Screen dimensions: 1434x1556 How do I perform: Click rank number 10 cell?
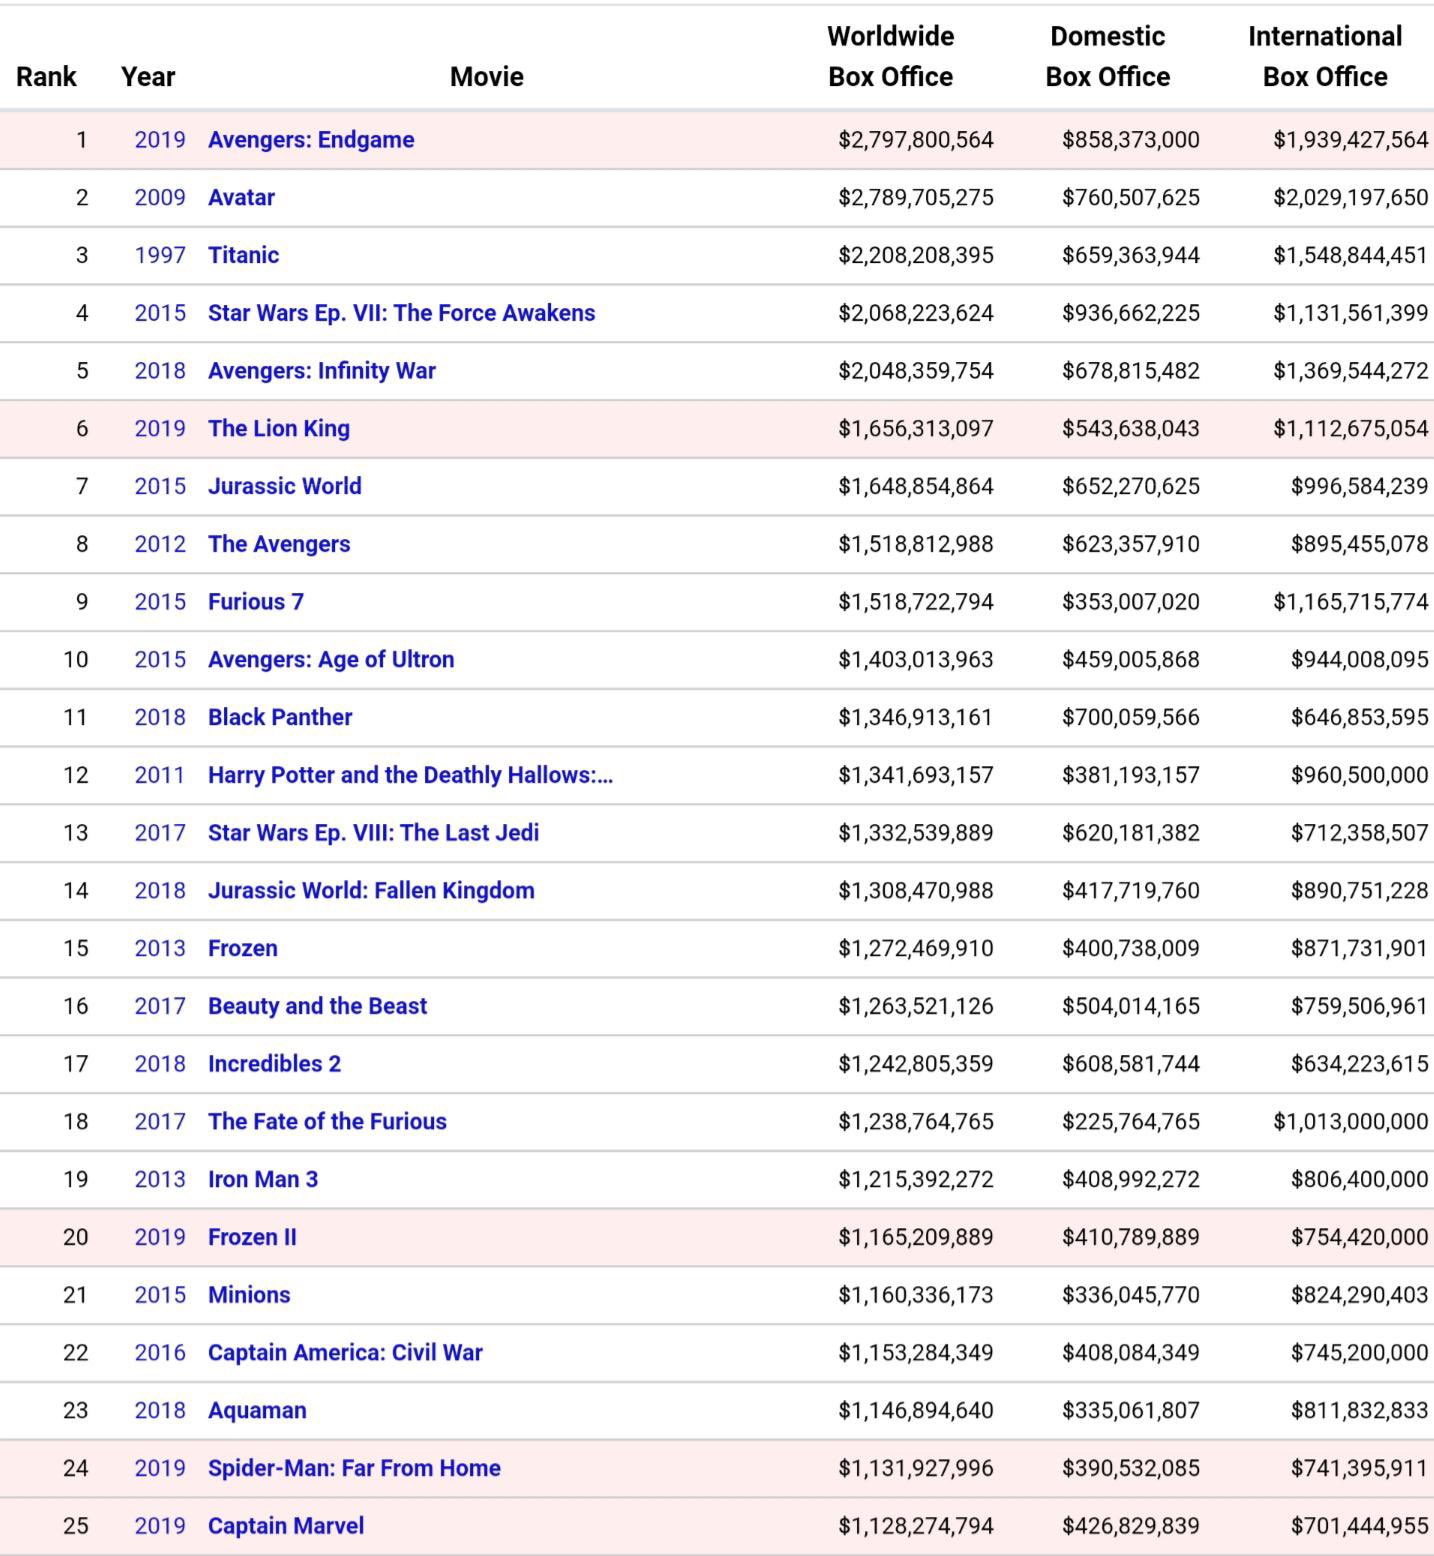pyautogui.click(x=76, y=660)
